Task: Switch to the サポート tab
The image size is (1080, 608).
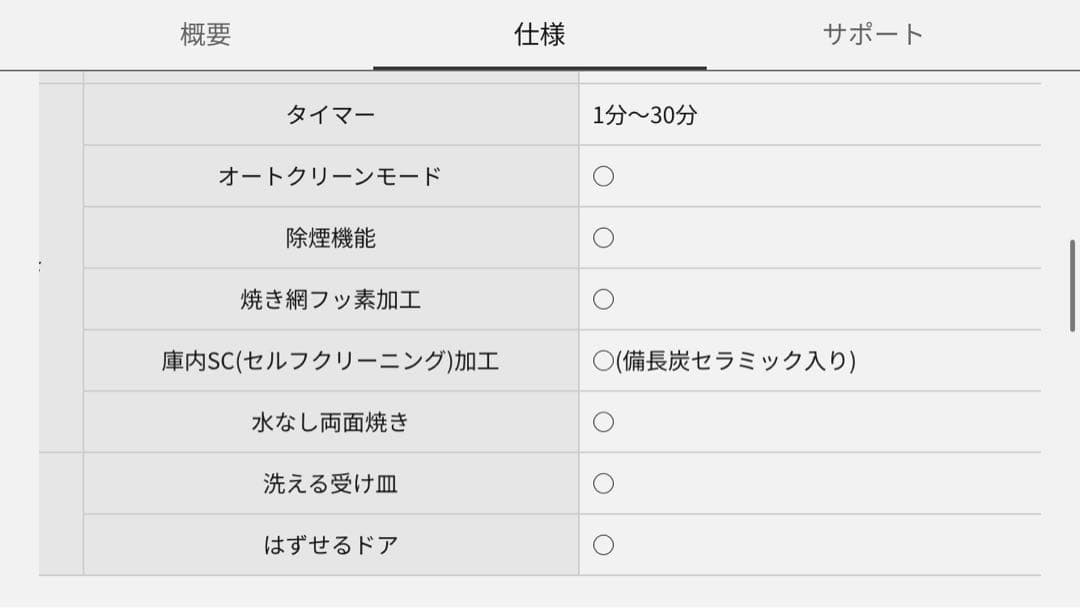Action: point(875,34)
